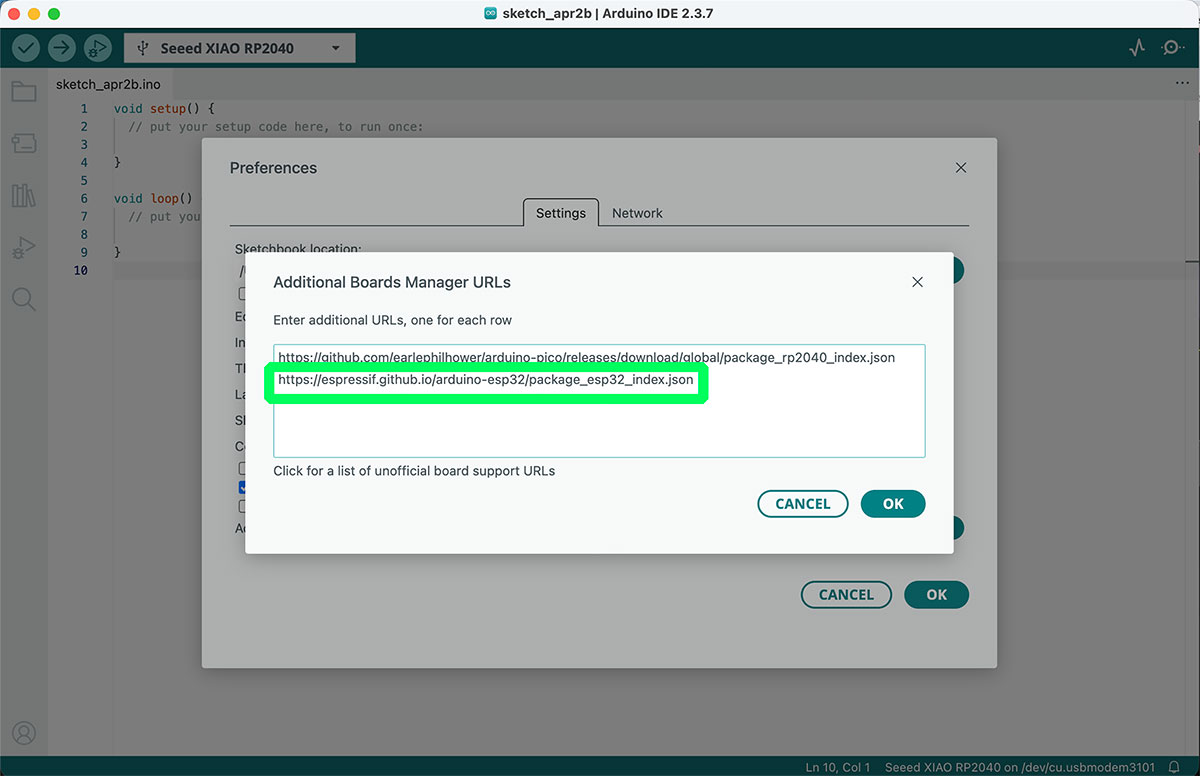Click the 'put your setup code here' comment
The image size is (1200, 776).
(x=276, y=127)
